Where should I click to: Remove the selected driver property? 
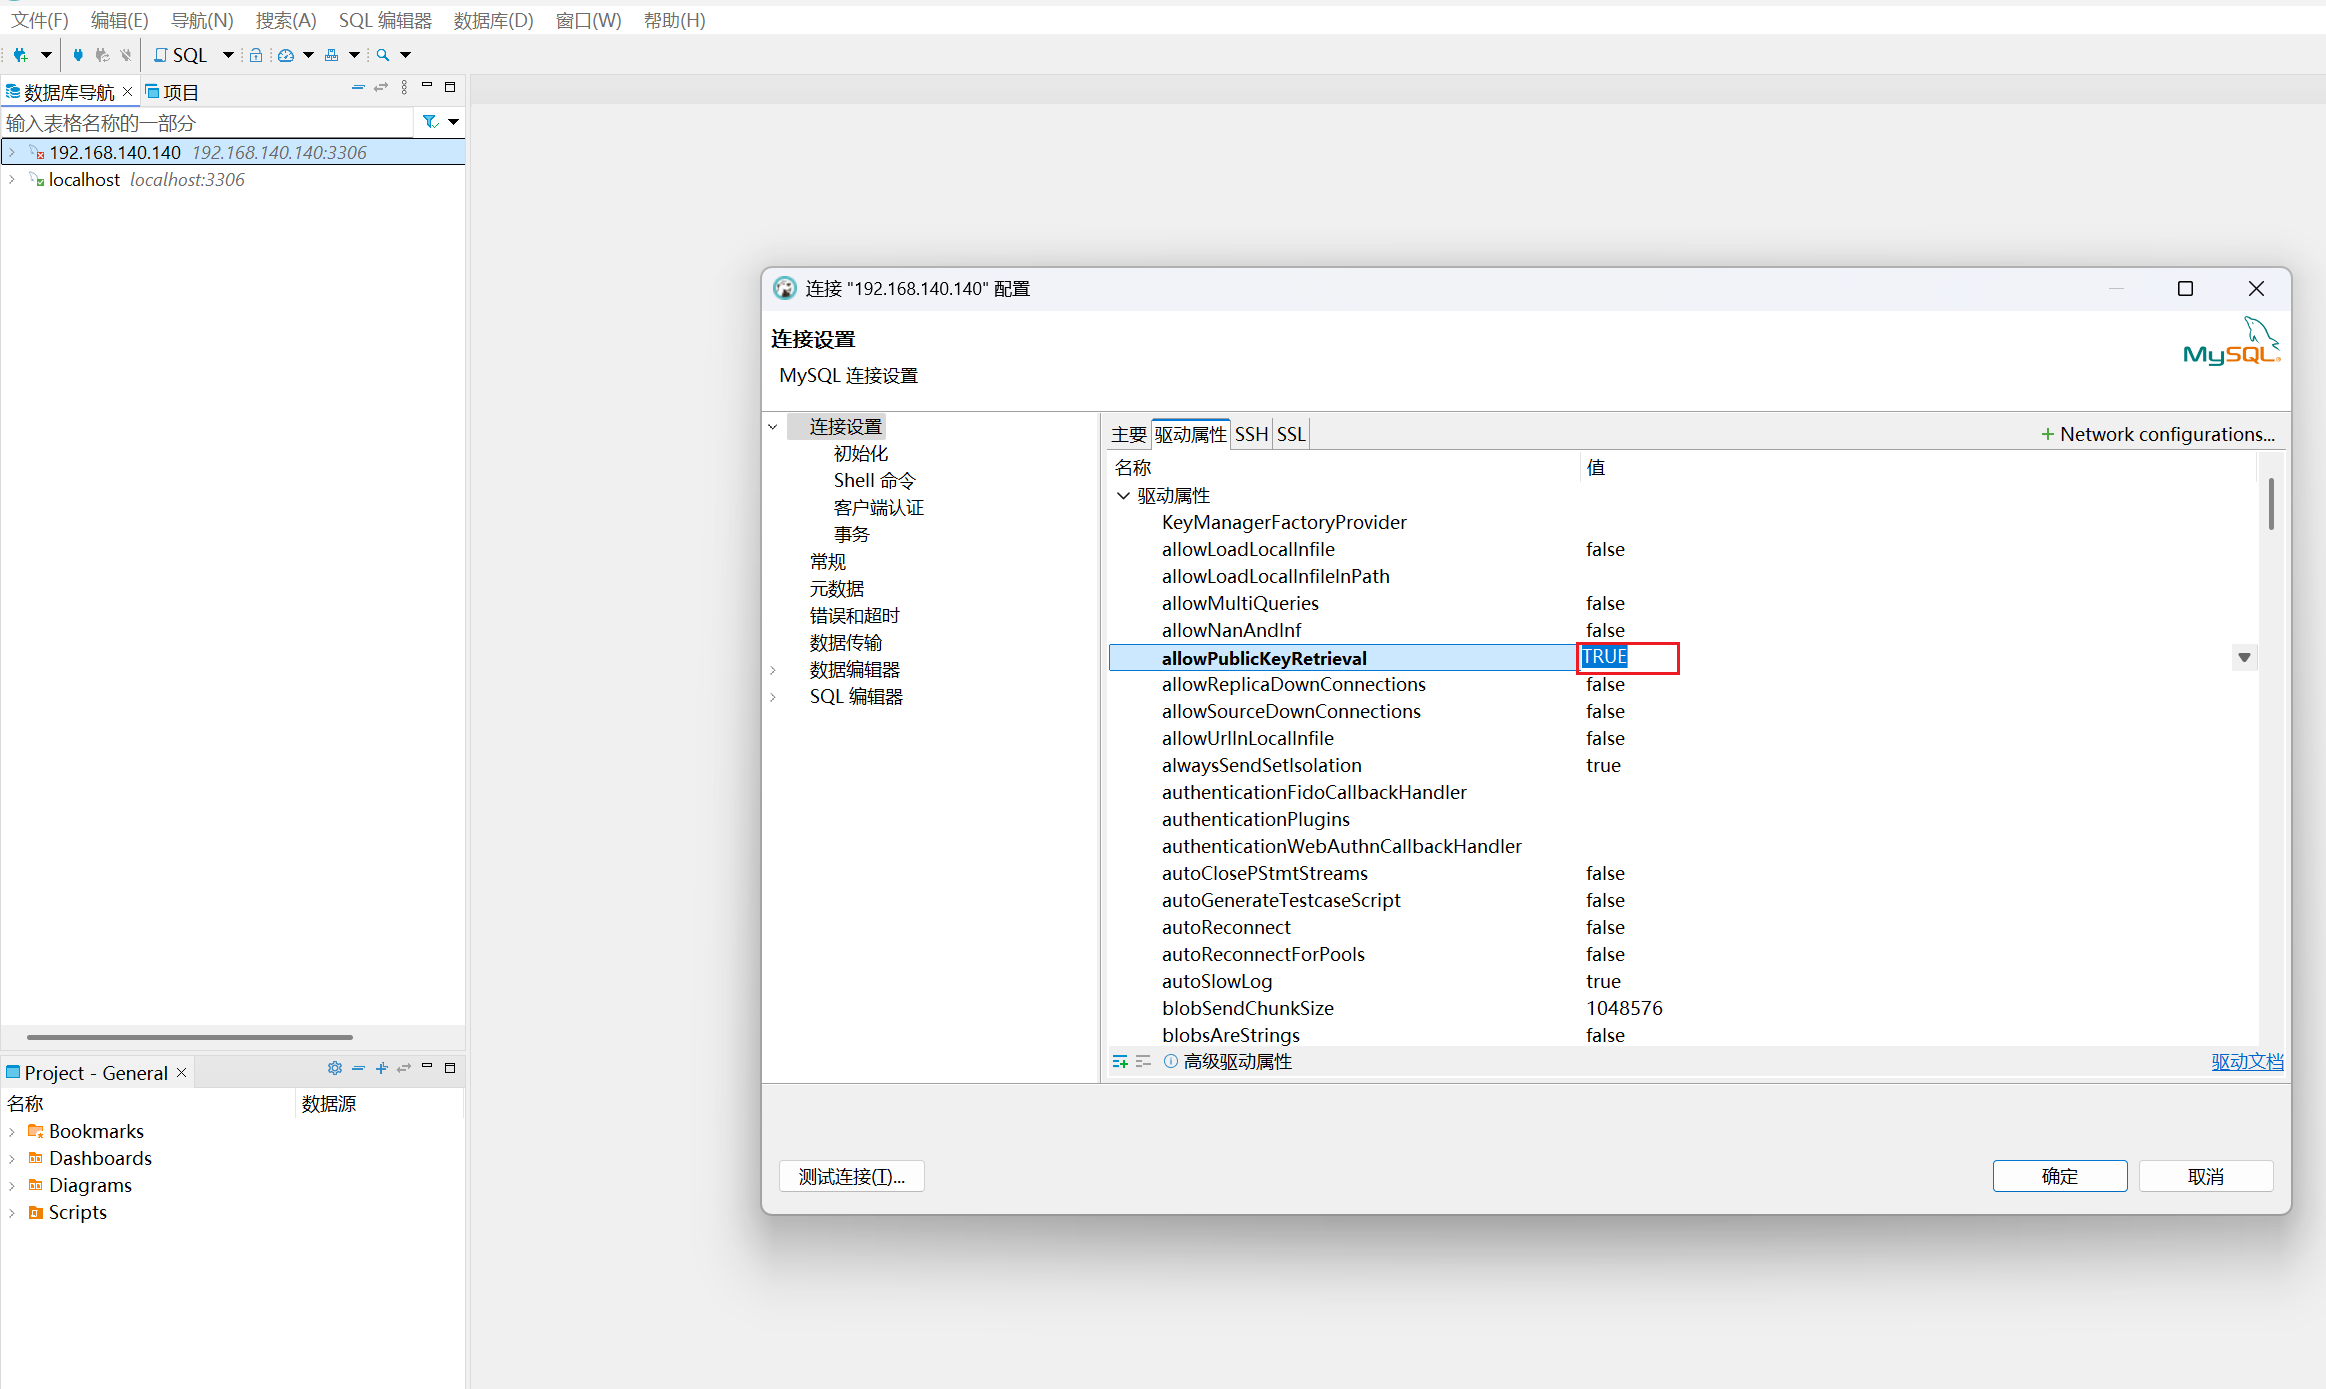tap(1143, 1061)
